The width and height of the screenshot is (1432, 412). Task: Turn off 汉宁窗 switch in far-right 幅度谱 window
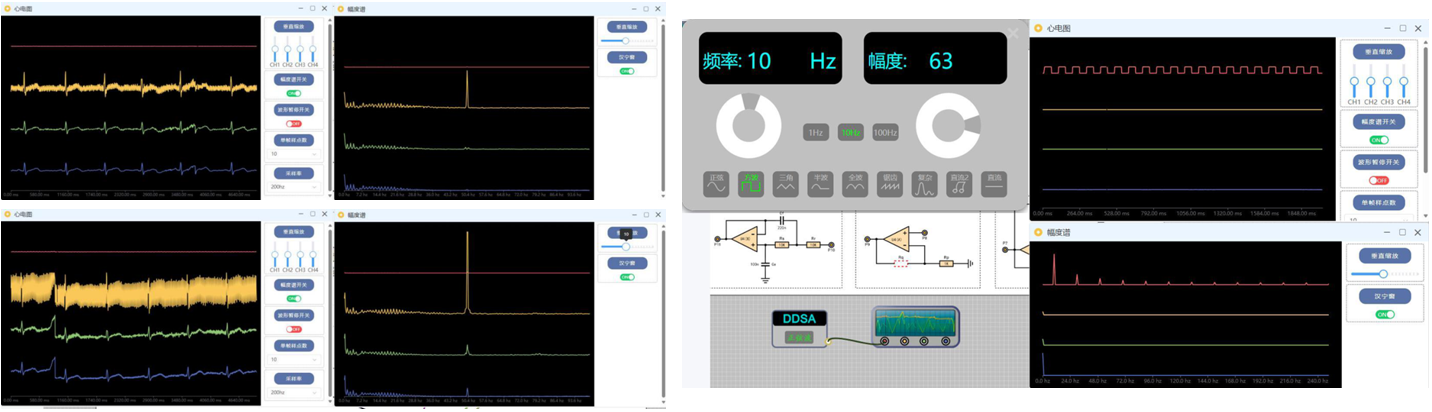pos(1384,314)
